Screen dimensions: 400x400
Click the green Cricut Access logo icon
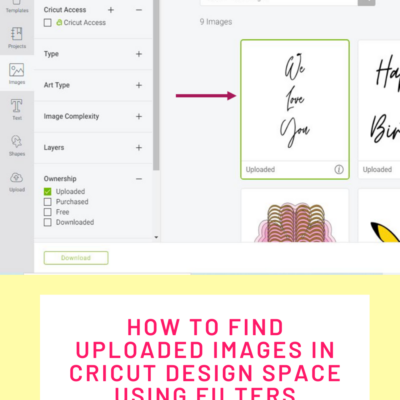[x=59, y=22]
